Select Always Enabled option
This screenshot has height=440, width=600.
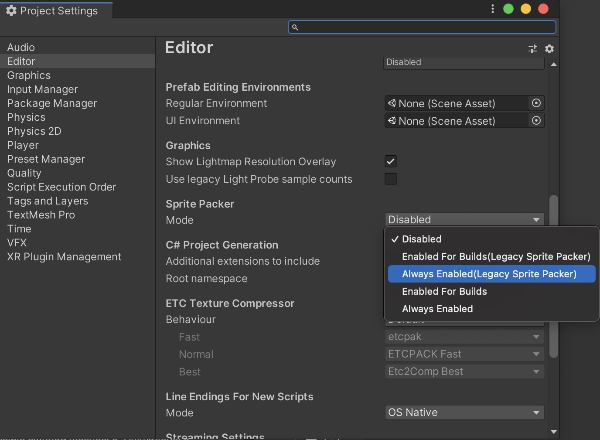492,309
